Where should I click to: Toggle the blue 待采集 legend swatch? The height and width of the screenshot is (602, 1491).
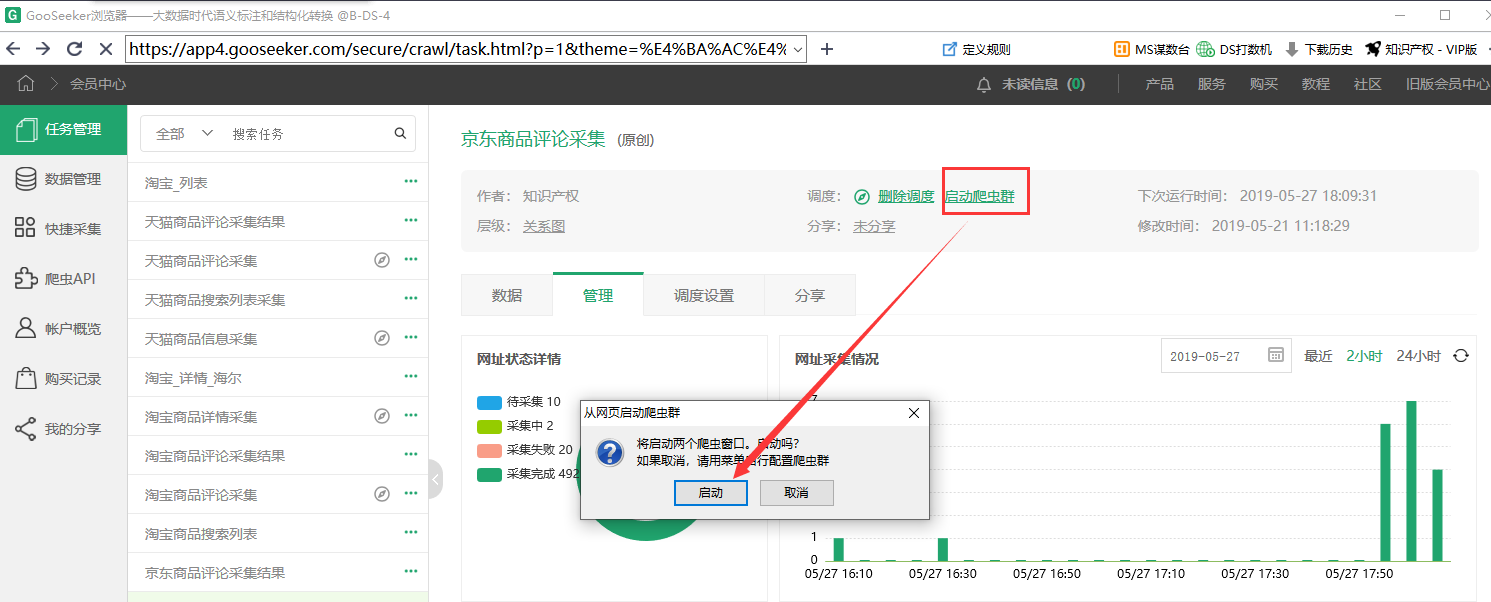click(489, 402)
